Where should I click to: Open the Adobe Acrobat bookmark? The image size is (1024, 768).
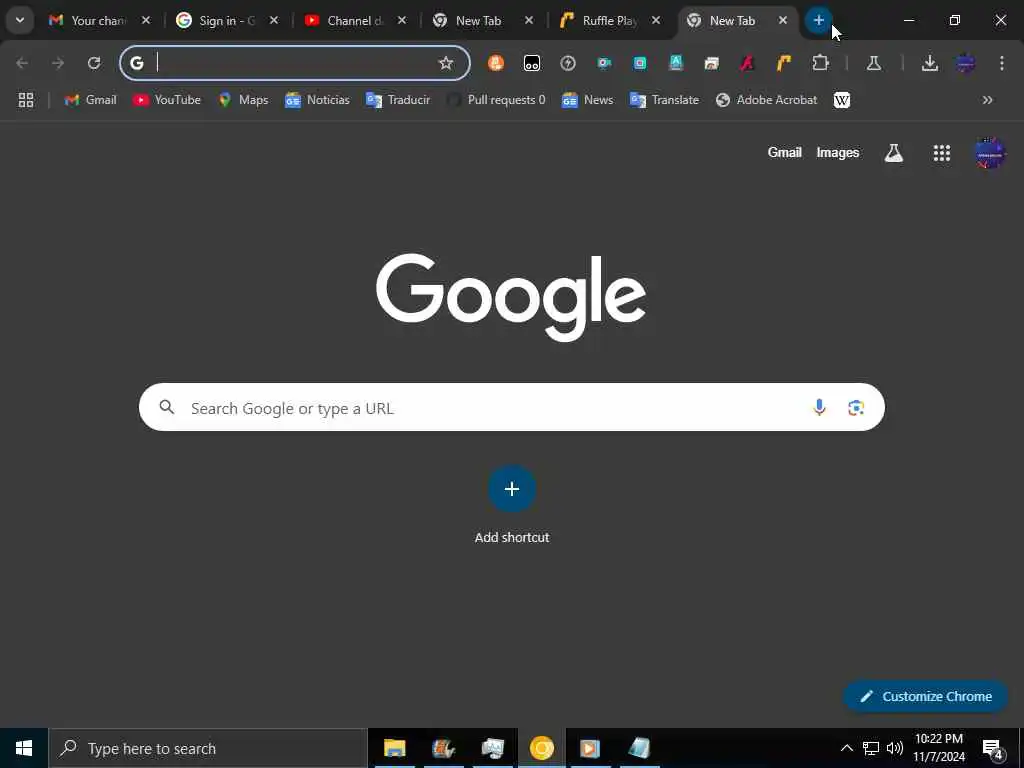click(x=767, y=100)
